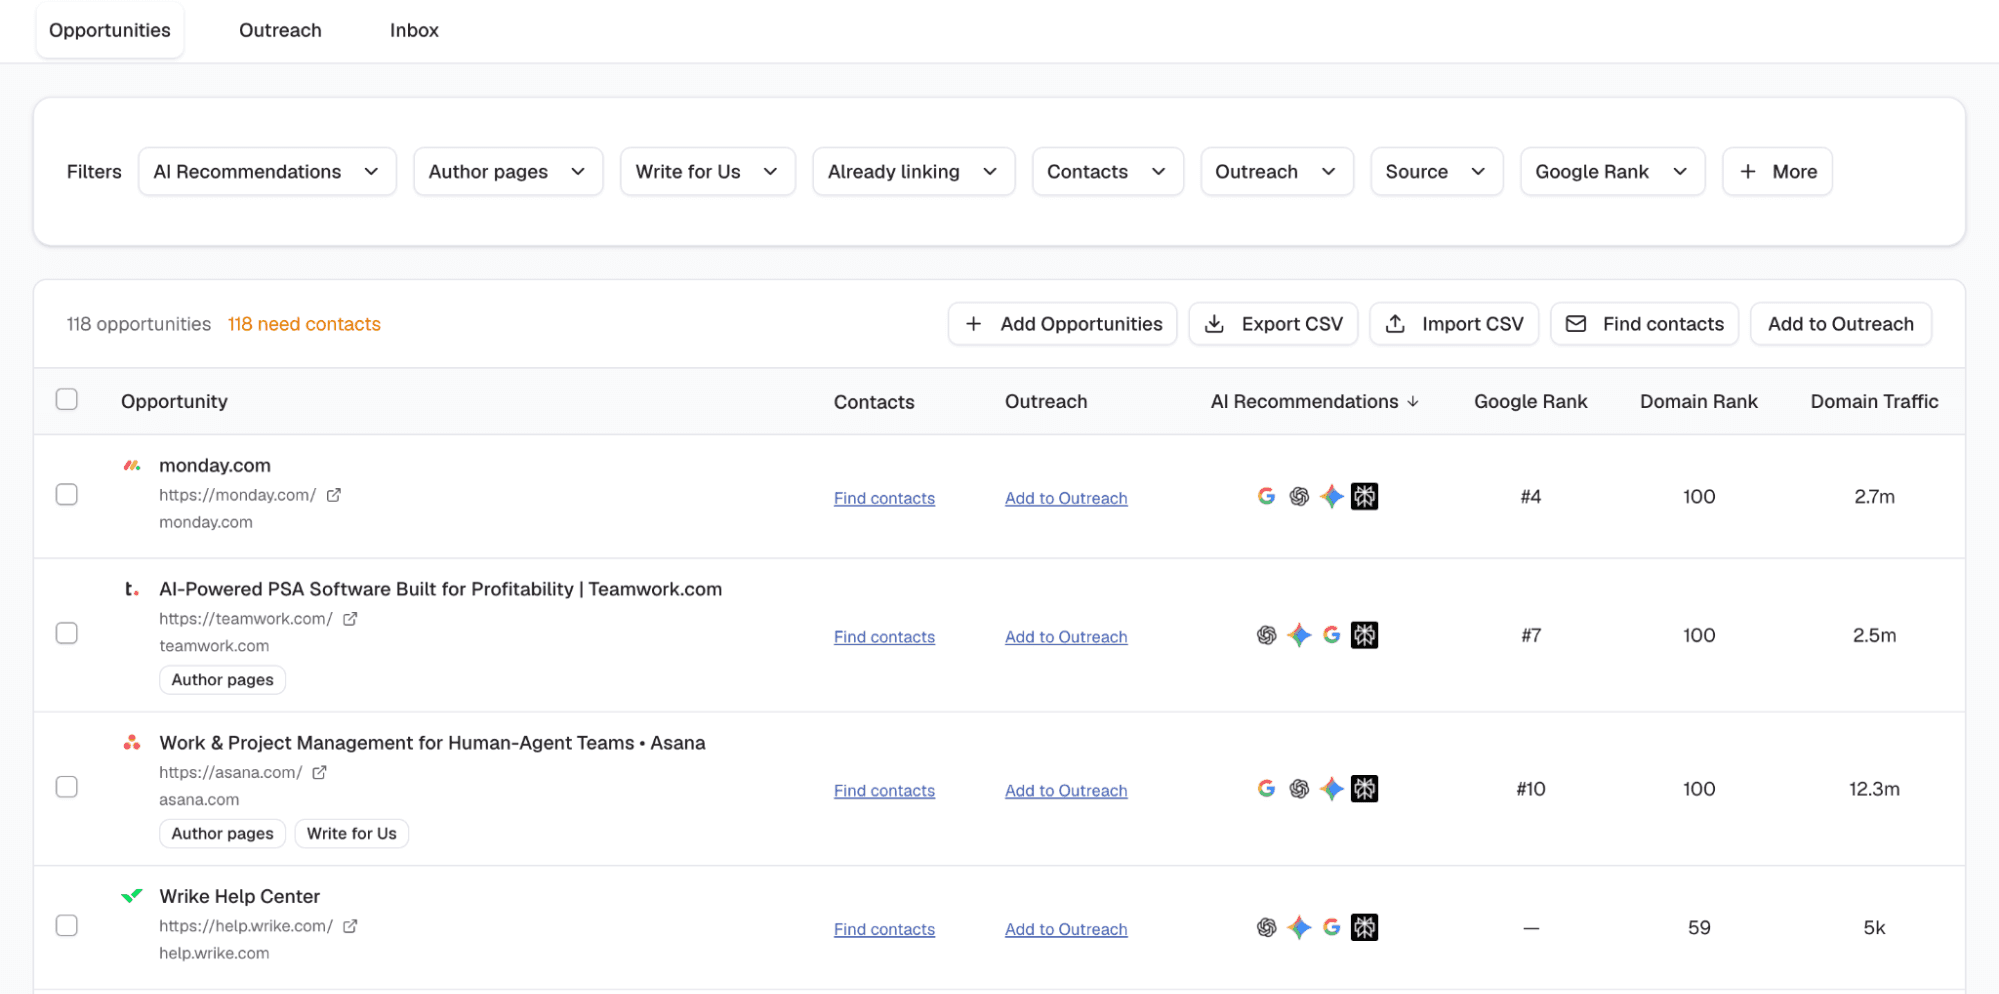1999x994 pixels.
Task: Sort by Domain Traffic column header
Action: coord(1874,401)
